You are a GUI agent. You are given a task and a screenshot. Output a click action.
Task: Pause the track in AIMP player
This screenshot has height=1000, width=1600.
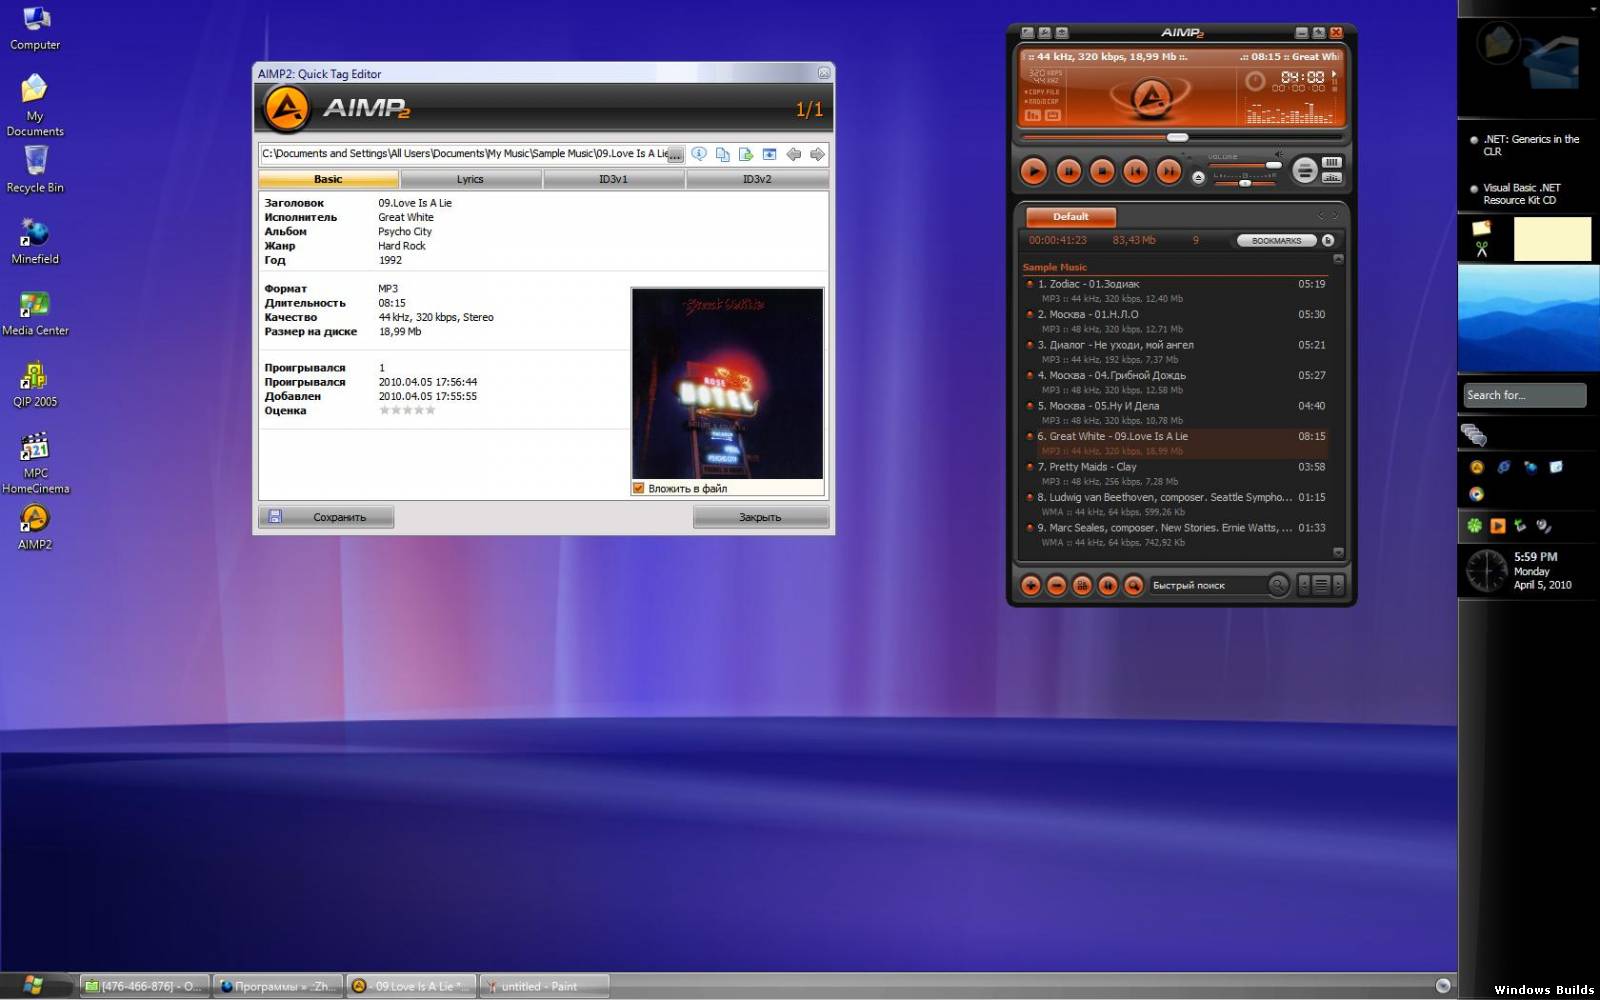(x=1068, y=172)
